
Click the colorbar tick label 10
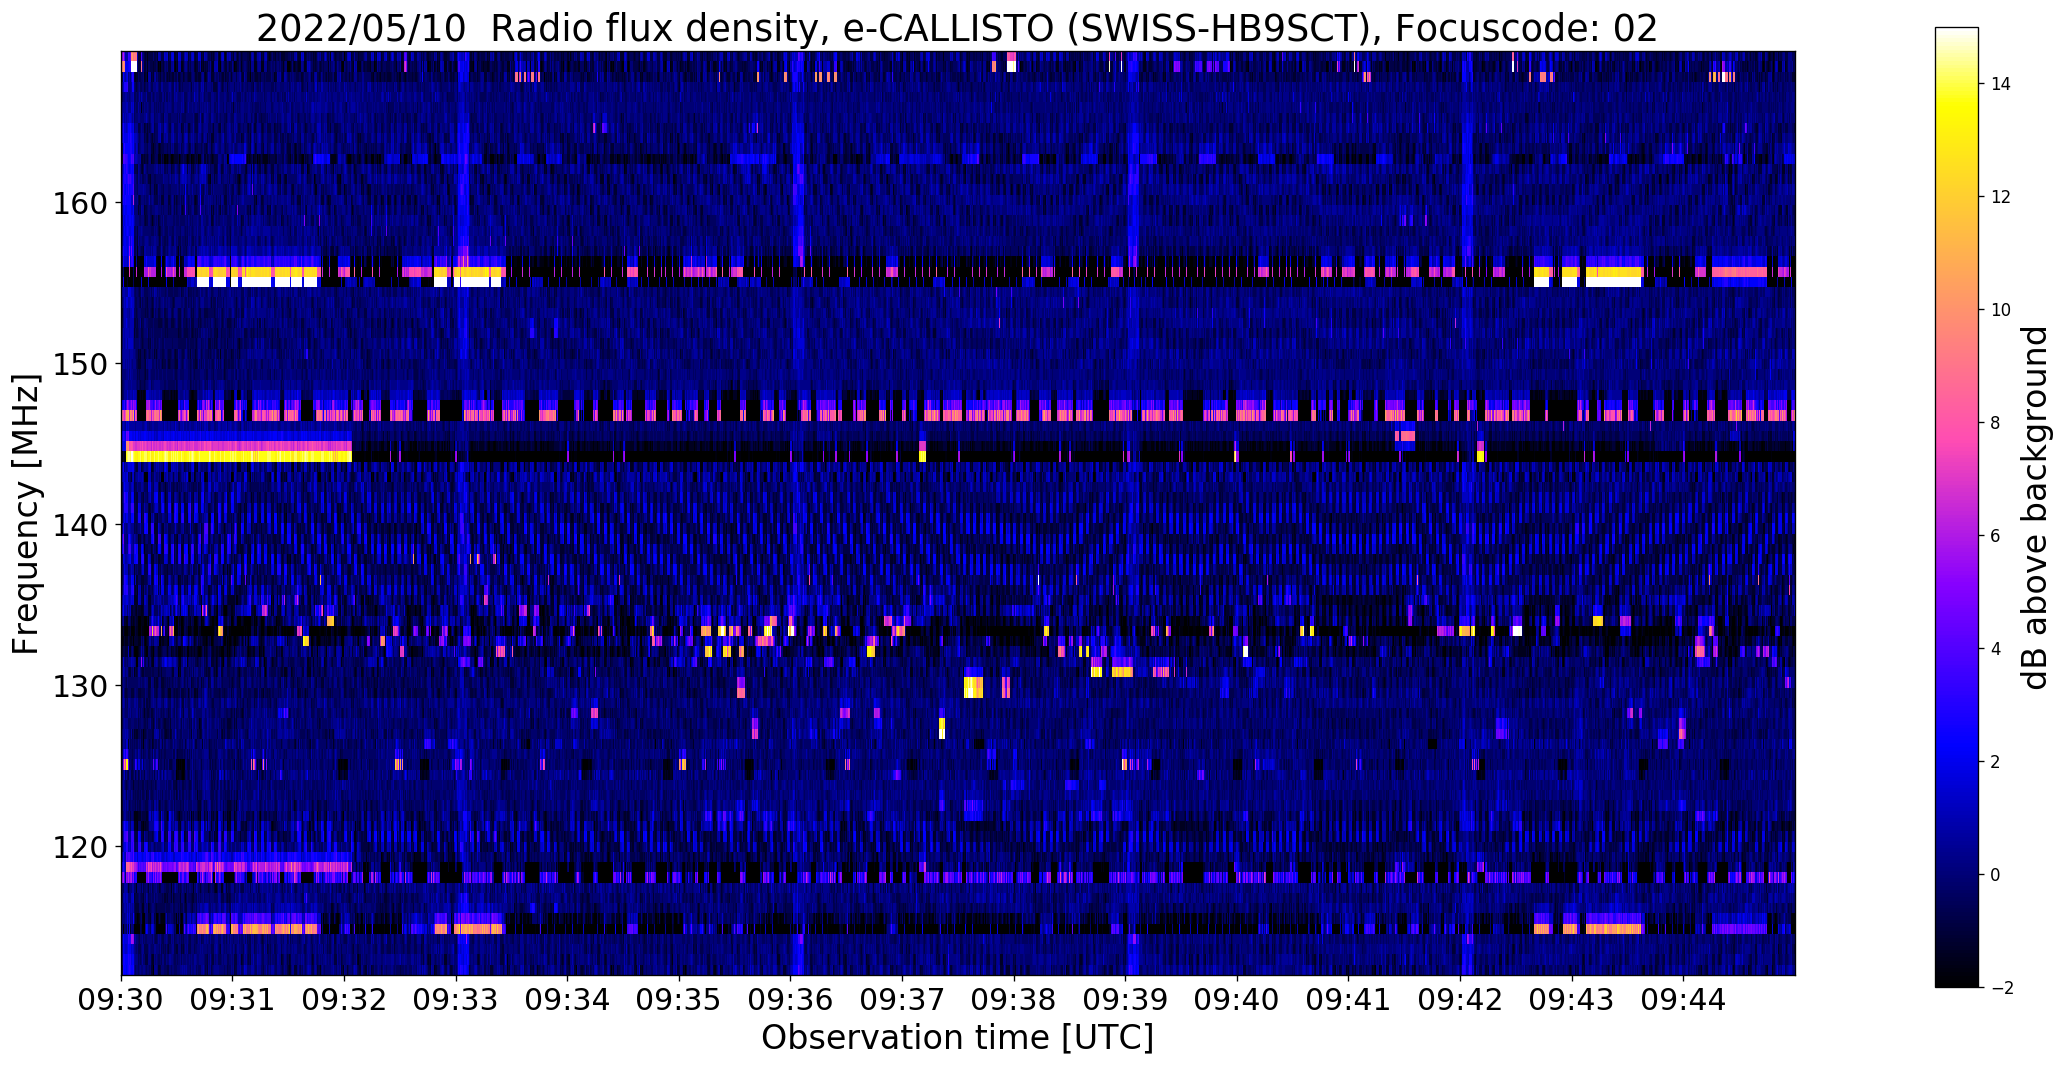pyautogui.click(x=2001, y=310)
